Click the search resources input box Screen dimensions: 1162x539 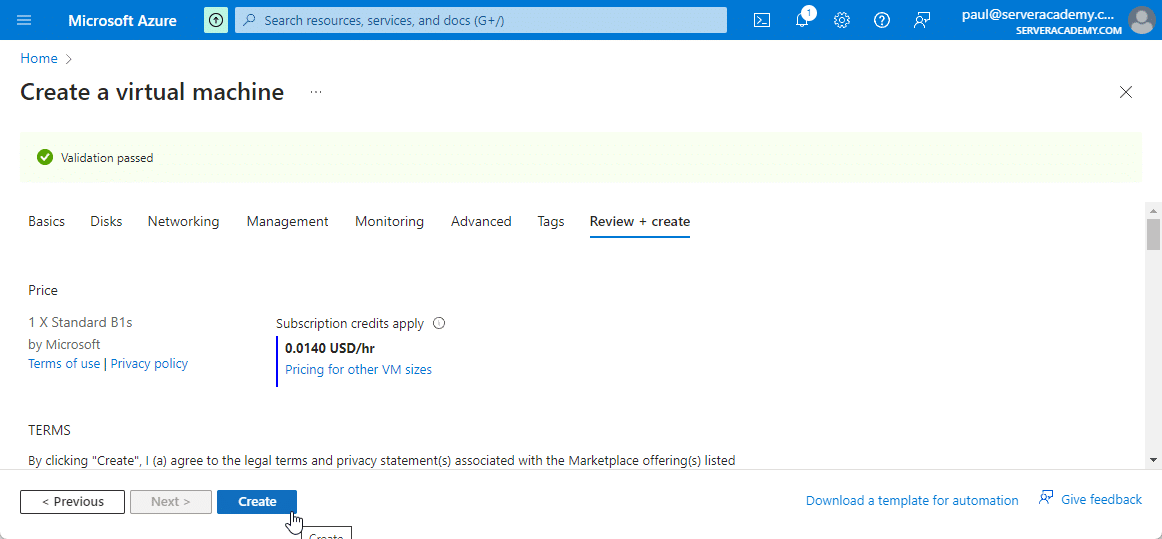click(x=480, y=20)
